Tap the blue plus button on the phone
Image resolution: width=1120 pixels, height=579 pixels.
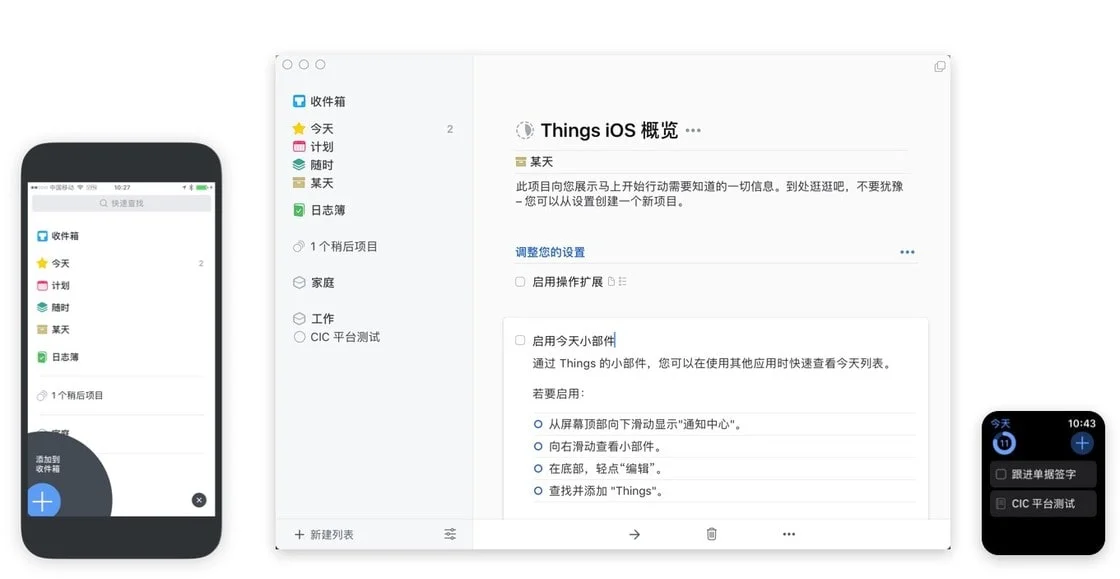tap(43, 501)
